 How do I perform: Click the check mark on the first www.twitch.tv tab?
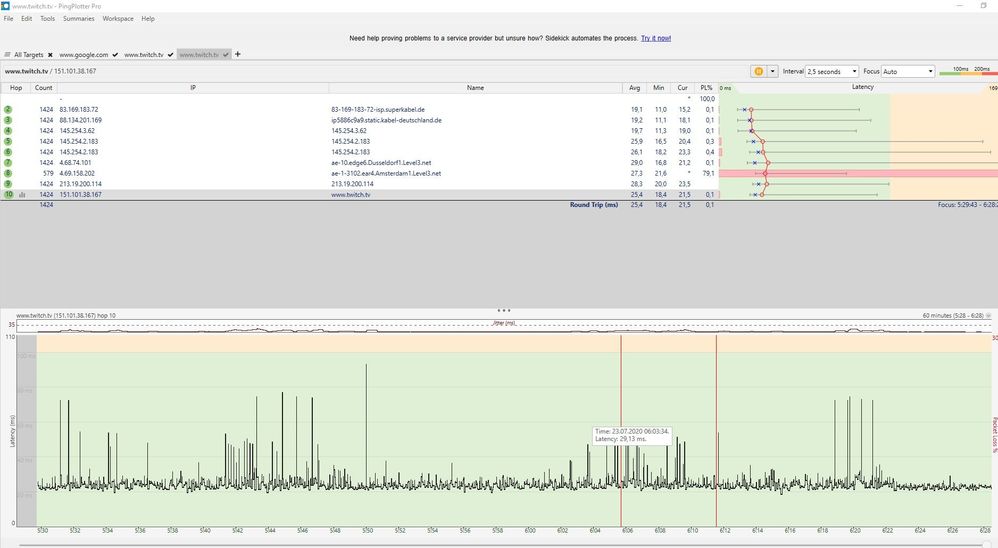[171, 54]
